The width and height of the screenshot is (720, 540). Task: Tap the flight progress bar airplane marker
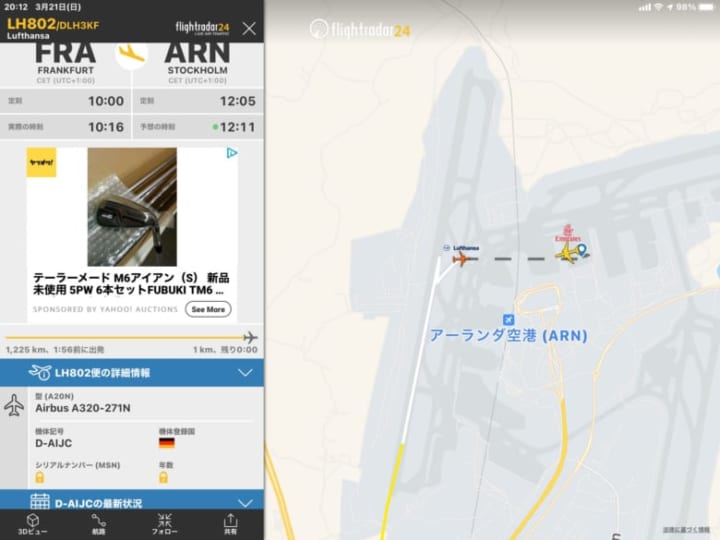[250, 338]
